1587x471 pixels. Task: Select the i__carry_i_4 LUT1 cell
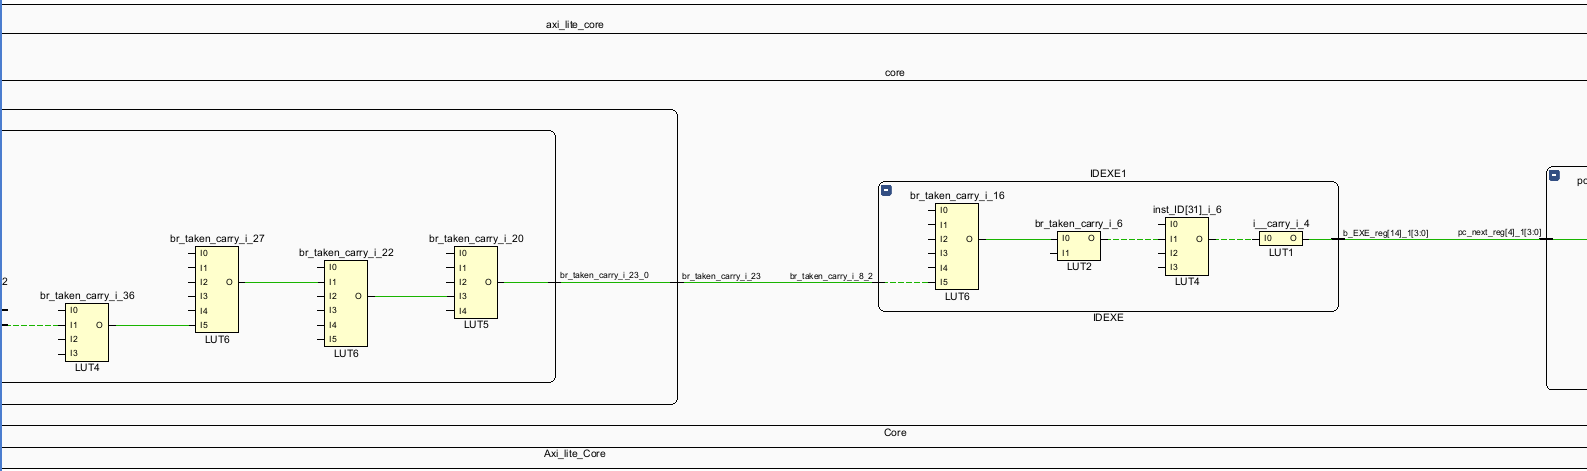[1281, 239]
